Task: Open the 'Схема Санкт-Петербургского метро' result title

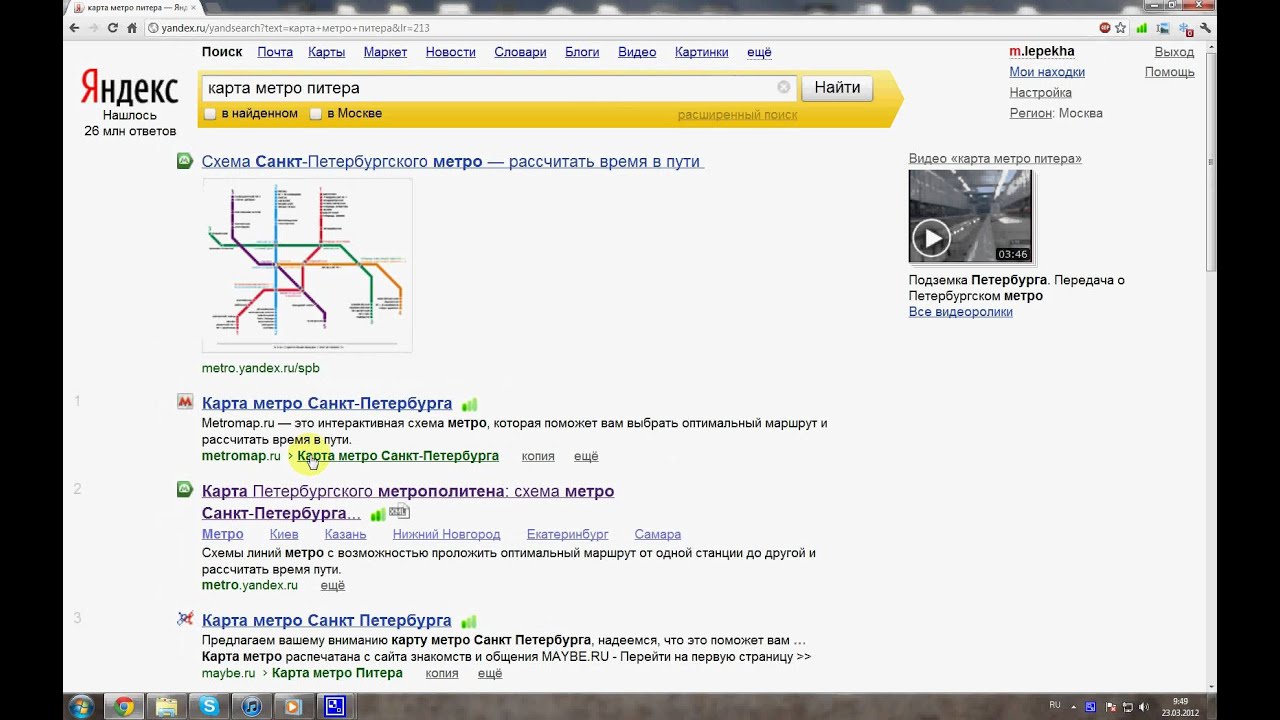Action: pyautogui.click(x=452, y=161)
